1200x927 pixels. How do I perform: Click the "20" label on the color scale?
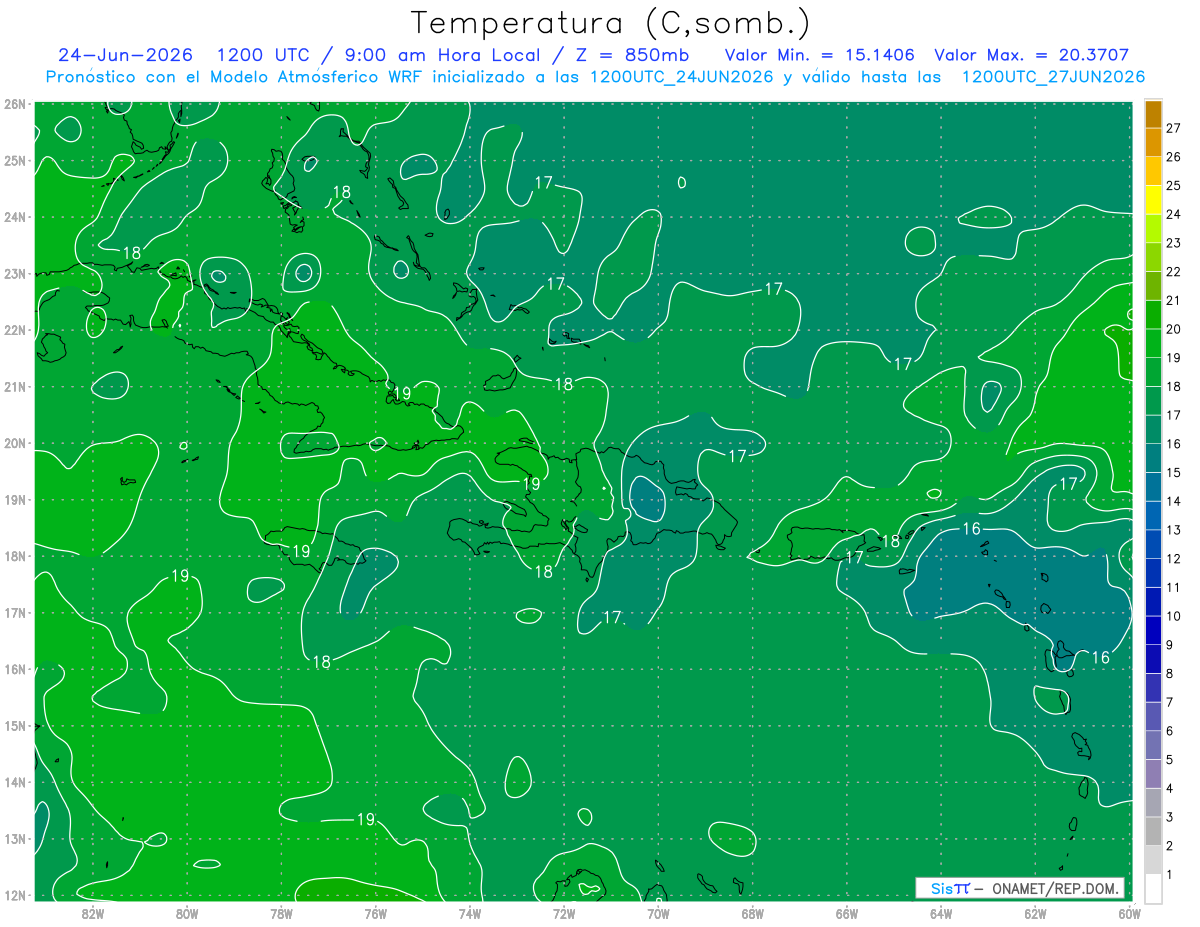(x=1174, y=329)
